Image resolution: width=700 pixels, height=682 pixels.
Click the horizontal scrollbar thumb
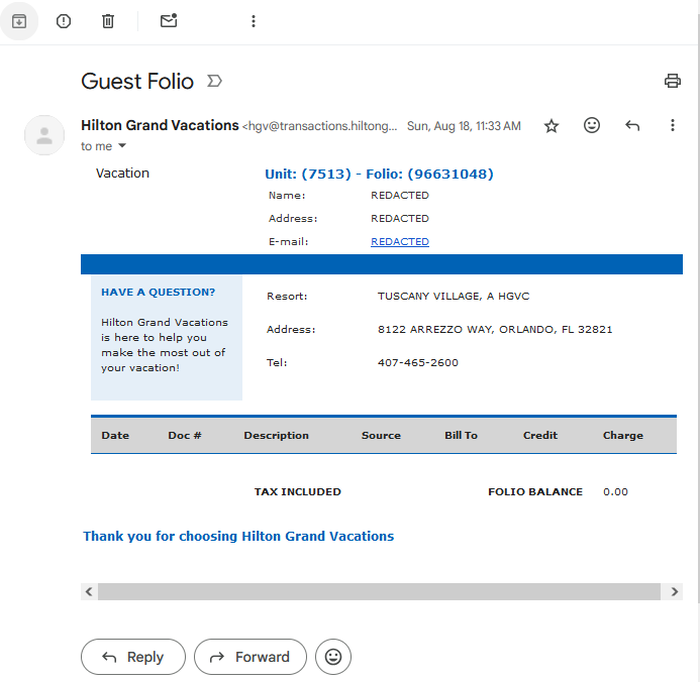379,592
